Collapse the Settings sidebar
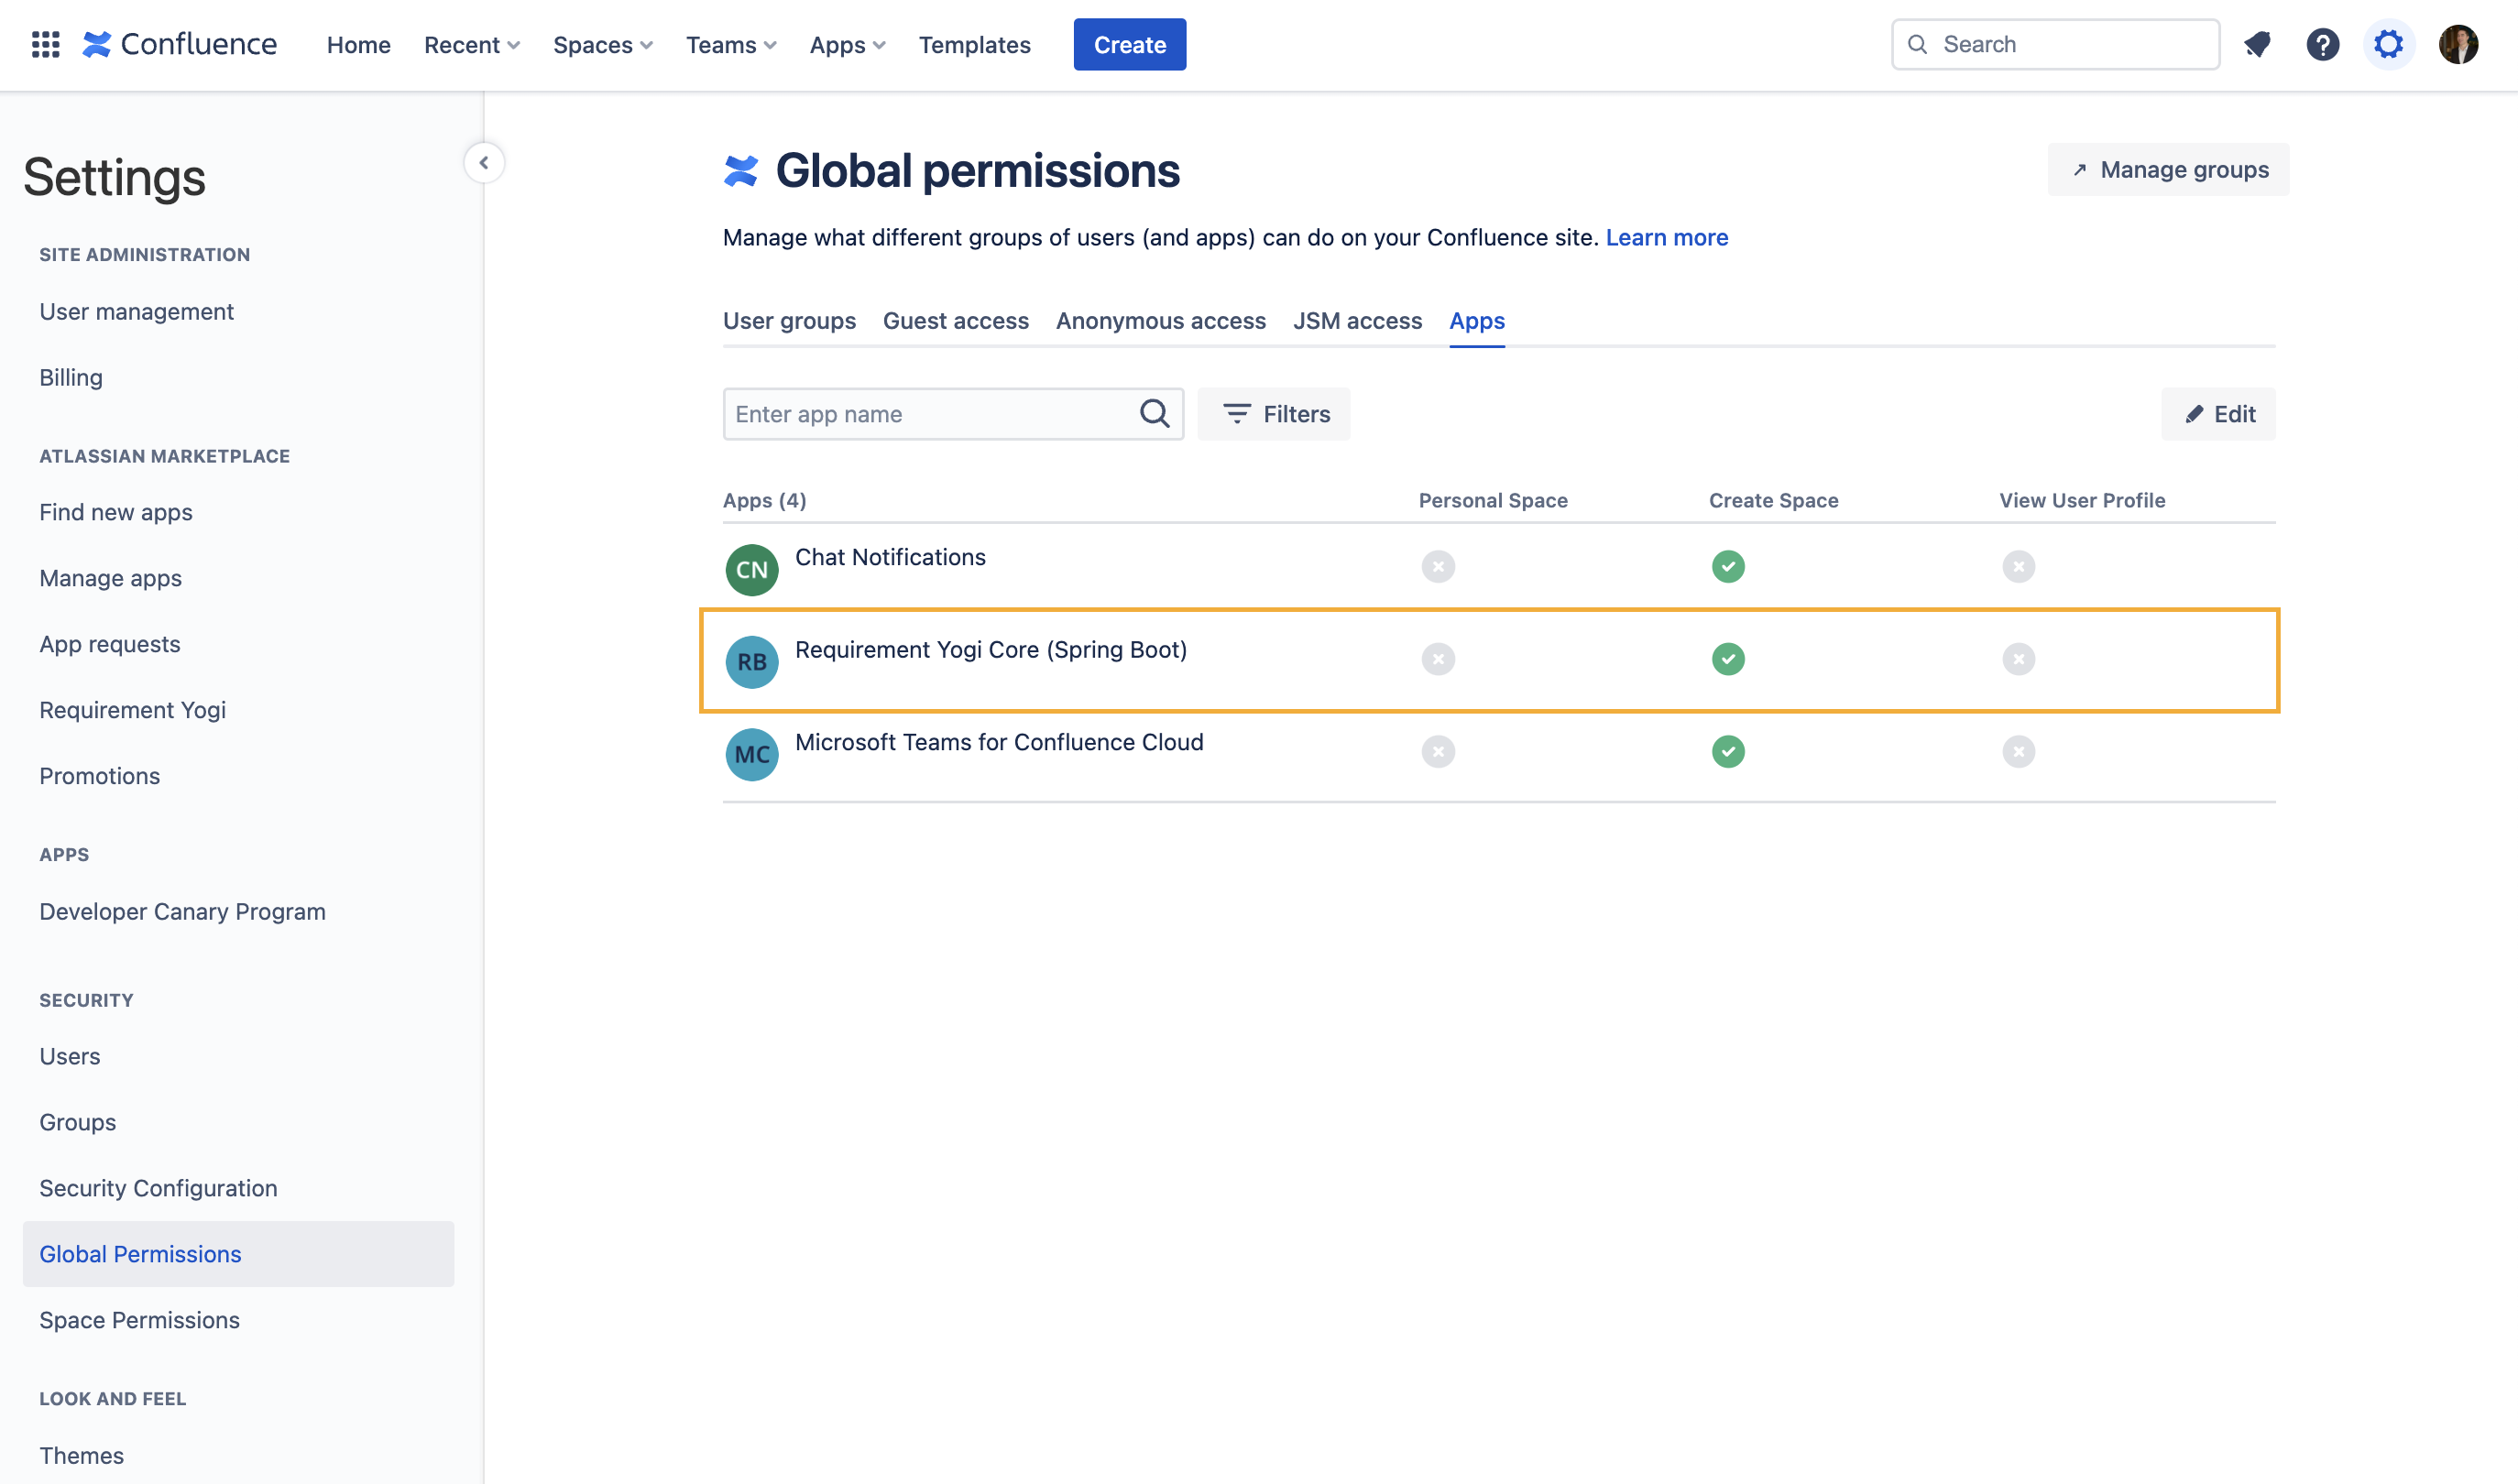 click(484, 163)
